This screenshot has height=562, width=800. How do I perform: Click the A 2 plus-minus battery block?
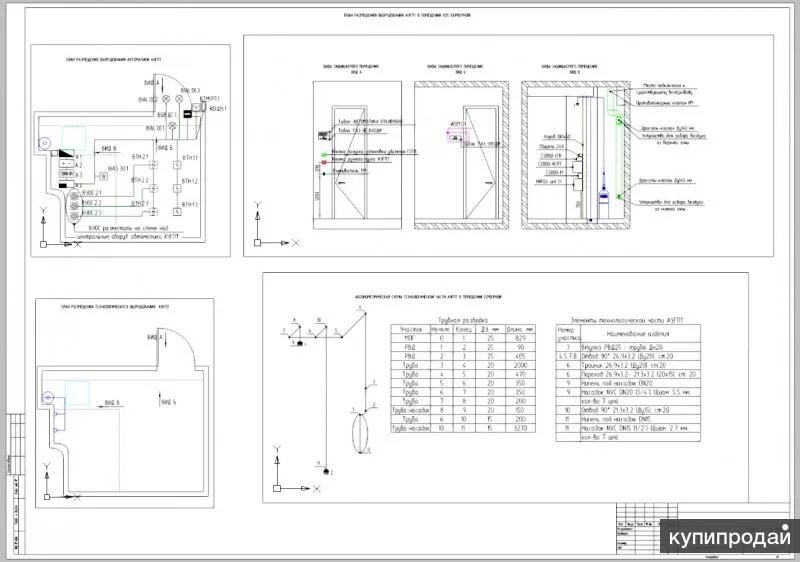tap(66, 163)
